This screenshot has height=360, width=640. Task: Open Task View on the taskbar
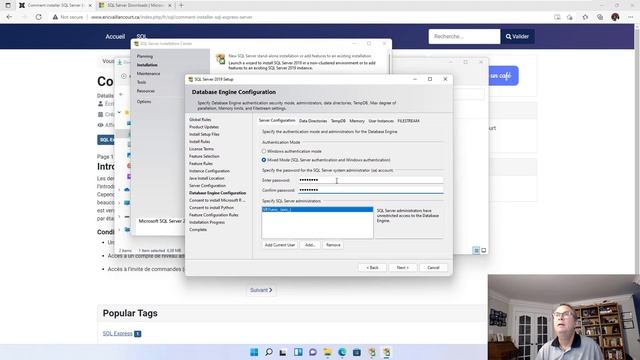point(283,352)
